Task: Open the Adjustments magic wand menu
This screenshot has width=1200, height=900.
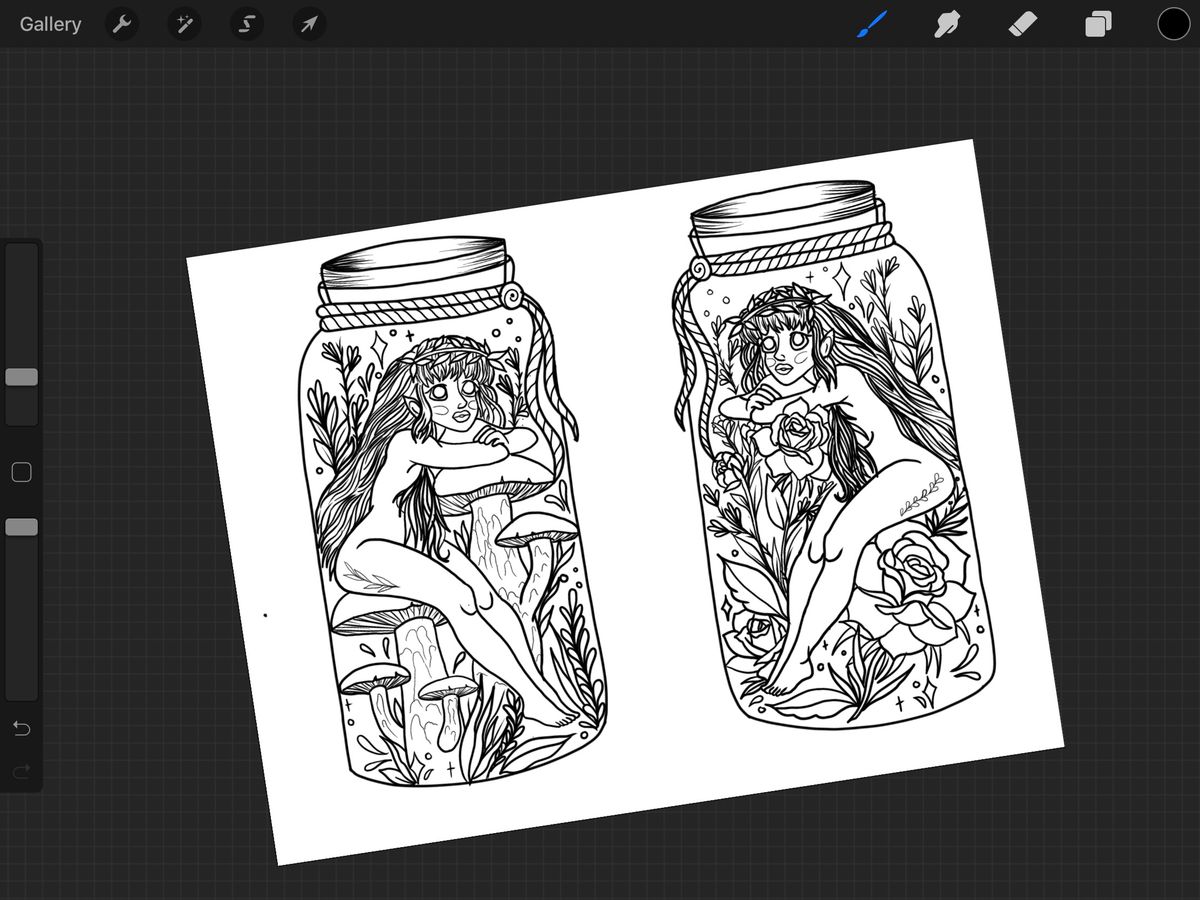Action: [x=184, y=24]
